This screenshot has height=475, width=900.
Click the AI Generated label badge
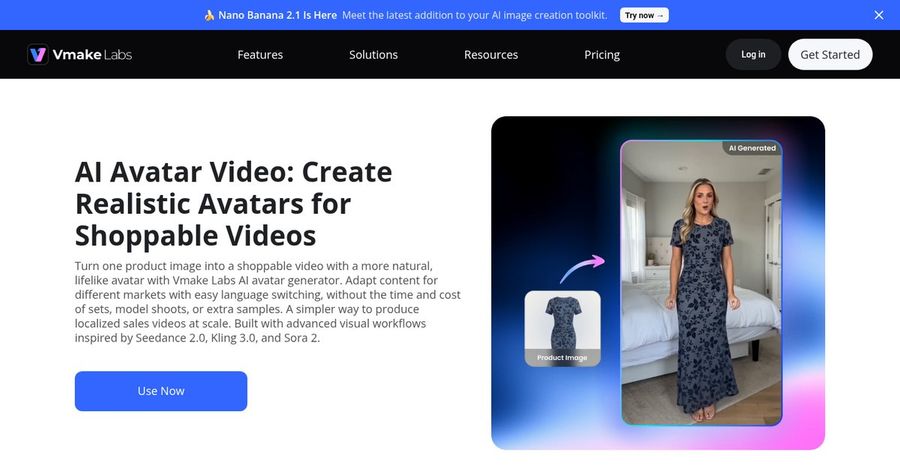click(752, 148)
